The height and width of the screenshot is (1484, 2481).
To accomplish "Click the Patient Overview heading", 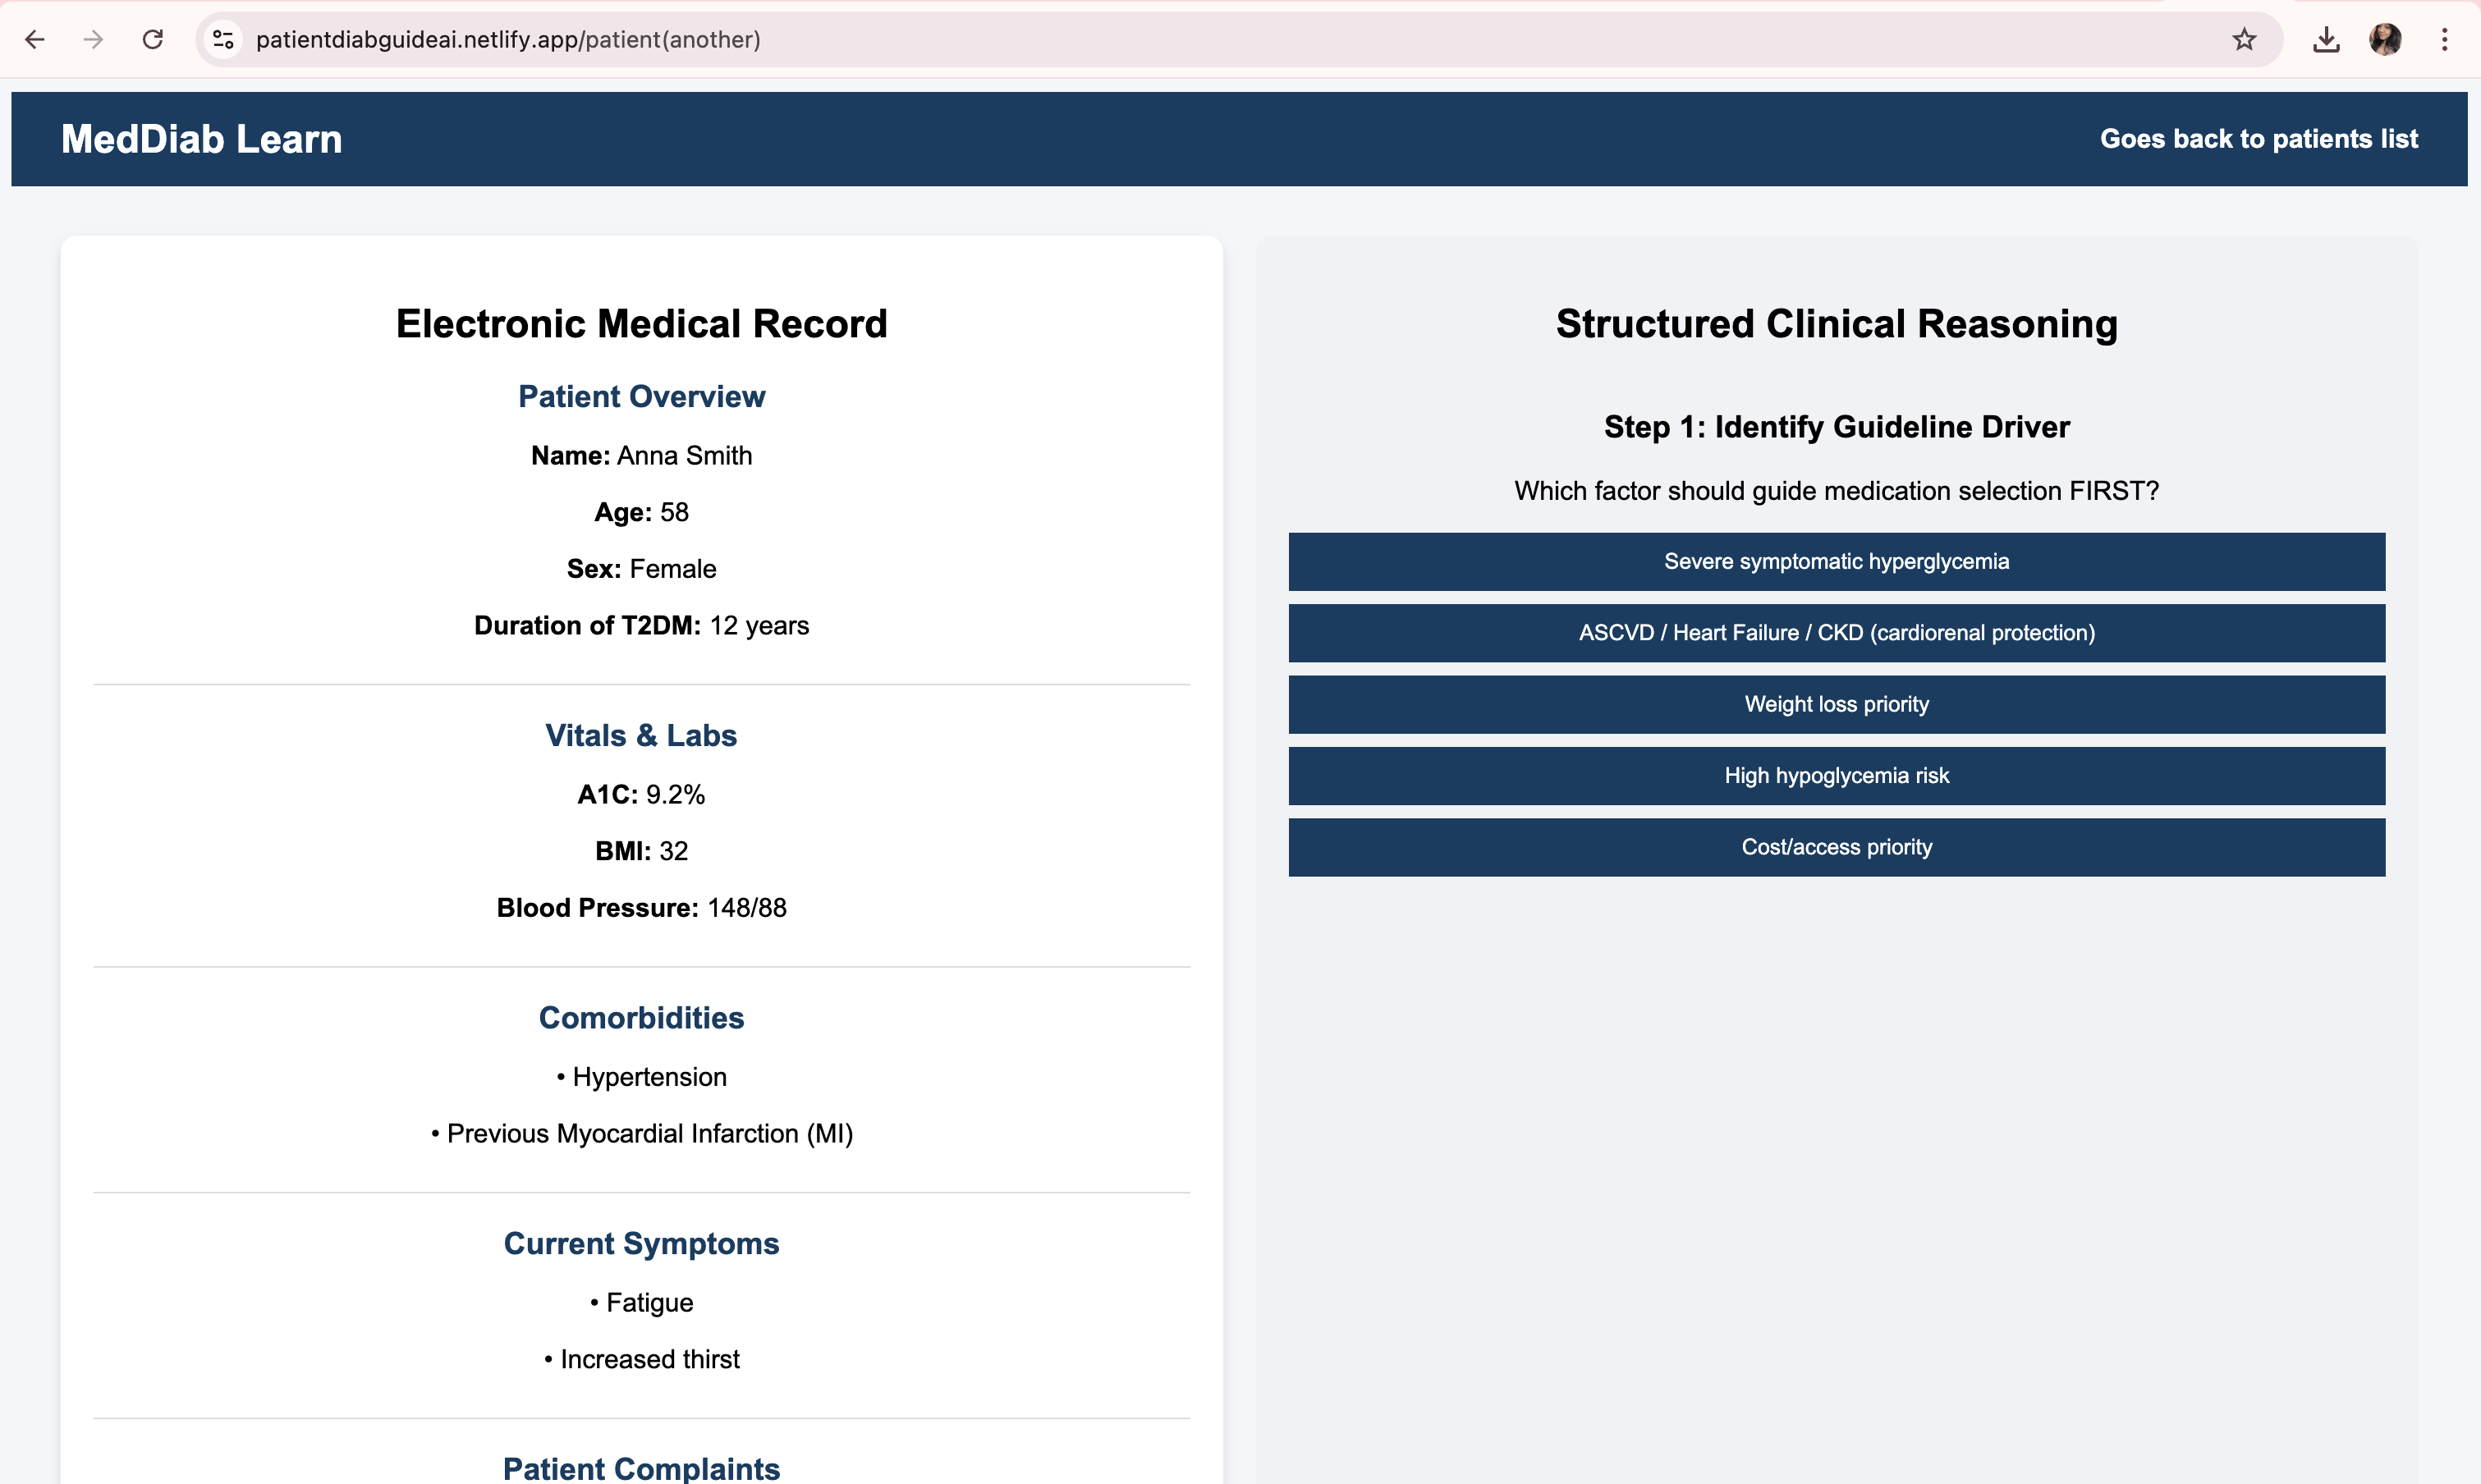I will [x=641, y=397].
